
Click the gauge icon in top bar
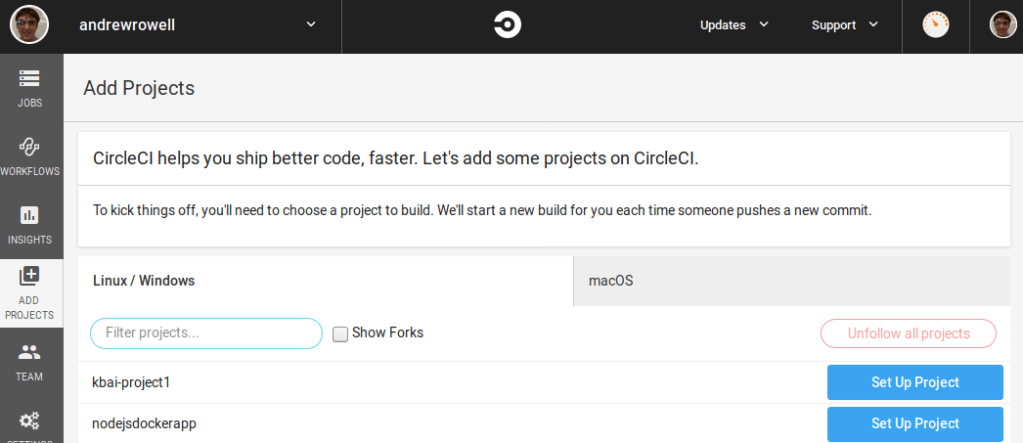936,25
